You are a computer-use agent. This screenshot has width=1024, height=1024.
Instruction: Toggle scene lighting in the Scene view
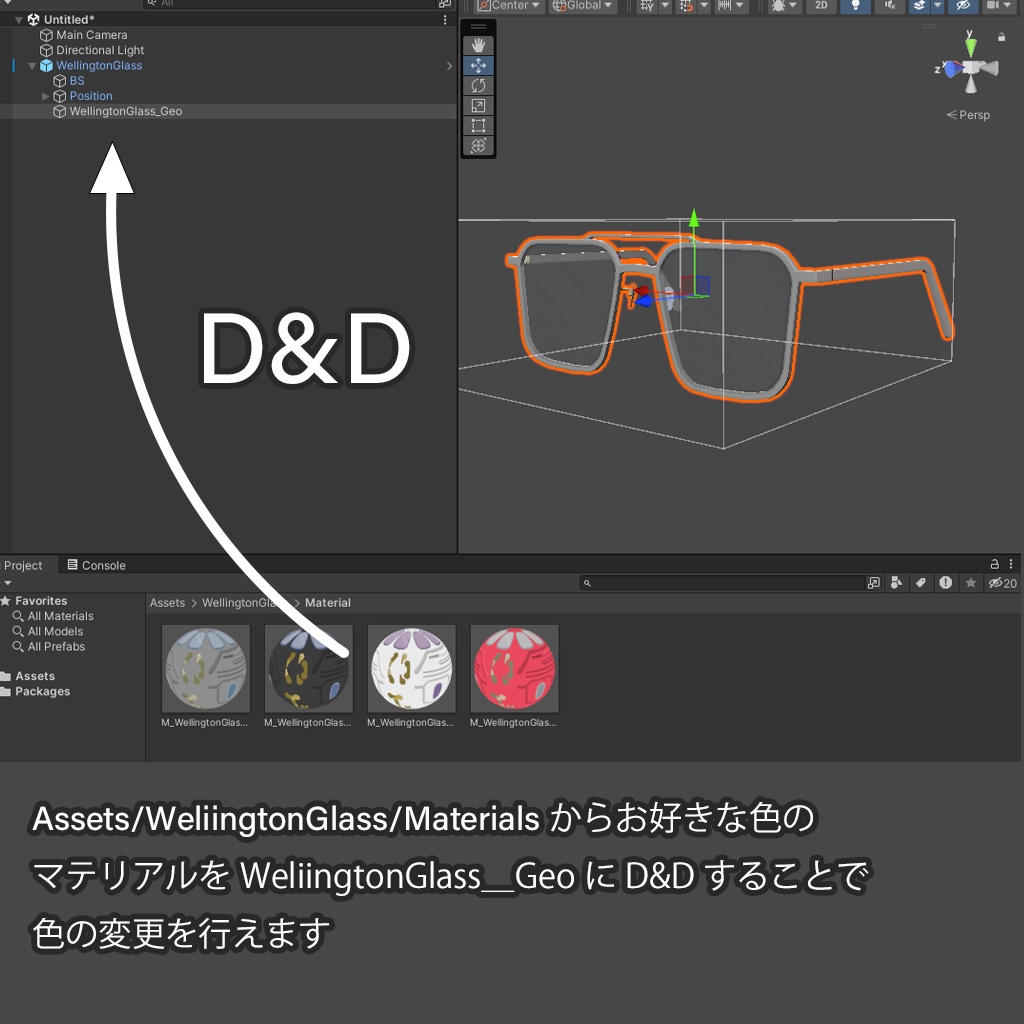coord(855,7)
